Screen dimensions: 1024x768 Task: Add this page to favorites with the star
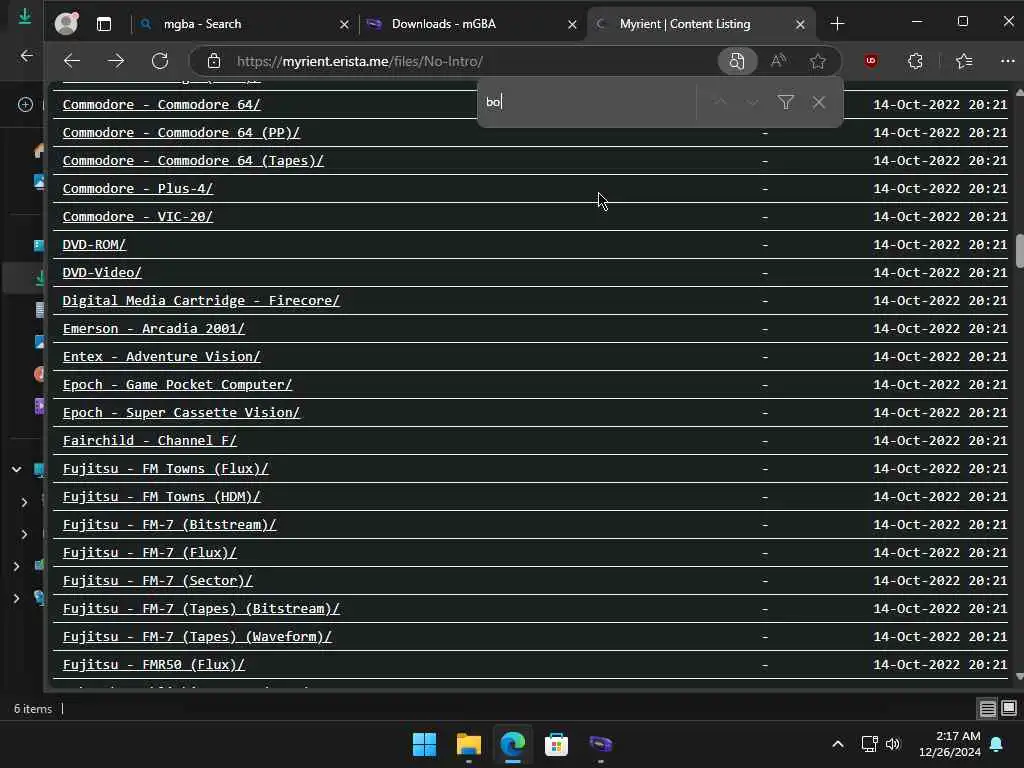tap(818, 61)
